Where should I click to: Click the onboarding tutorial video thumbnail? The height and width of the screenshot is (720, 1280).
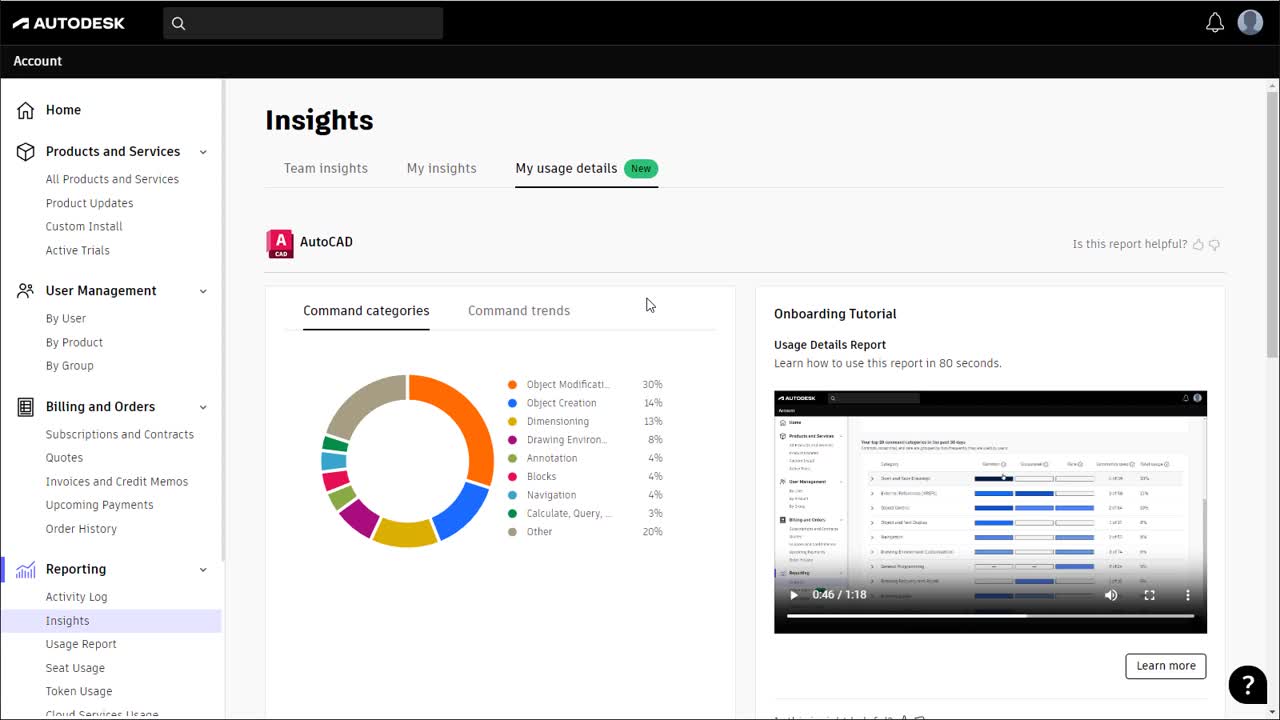(x=990, y=512)
